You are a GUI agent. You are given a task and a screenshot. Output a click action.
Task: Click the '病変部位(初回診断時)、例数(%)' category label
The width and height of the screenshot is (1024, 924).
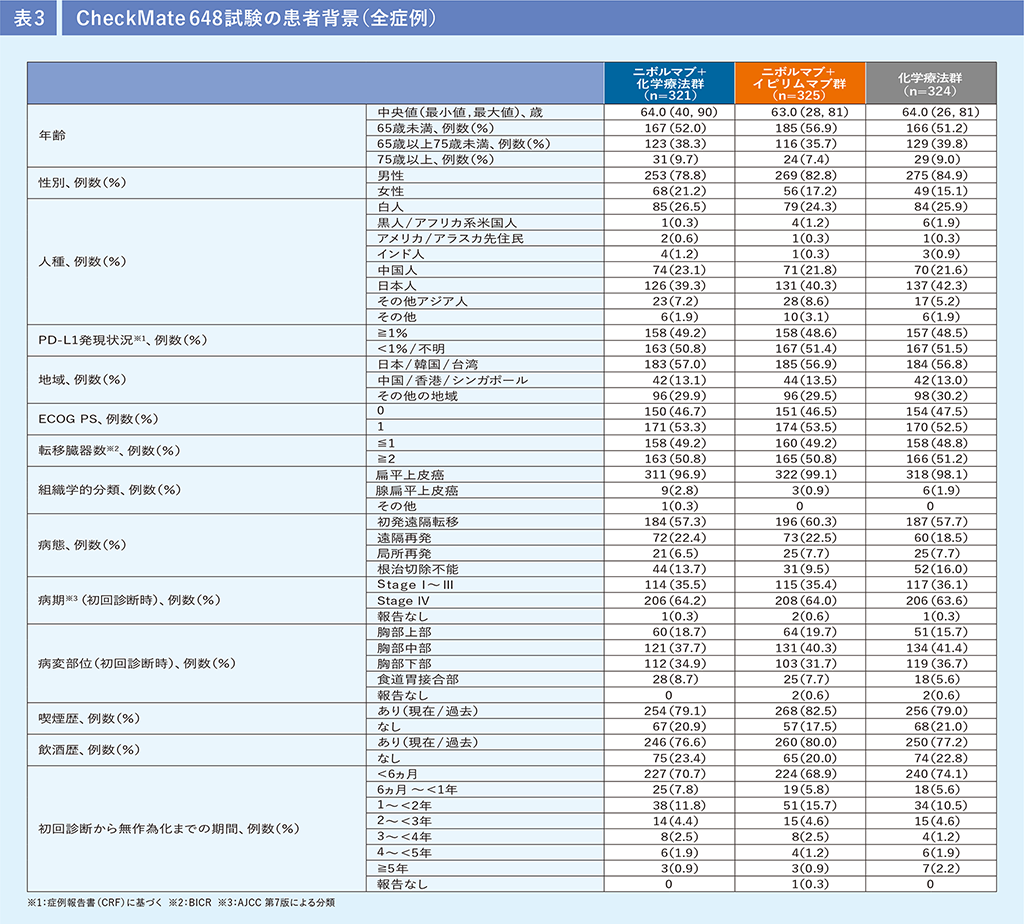[137, 663]
